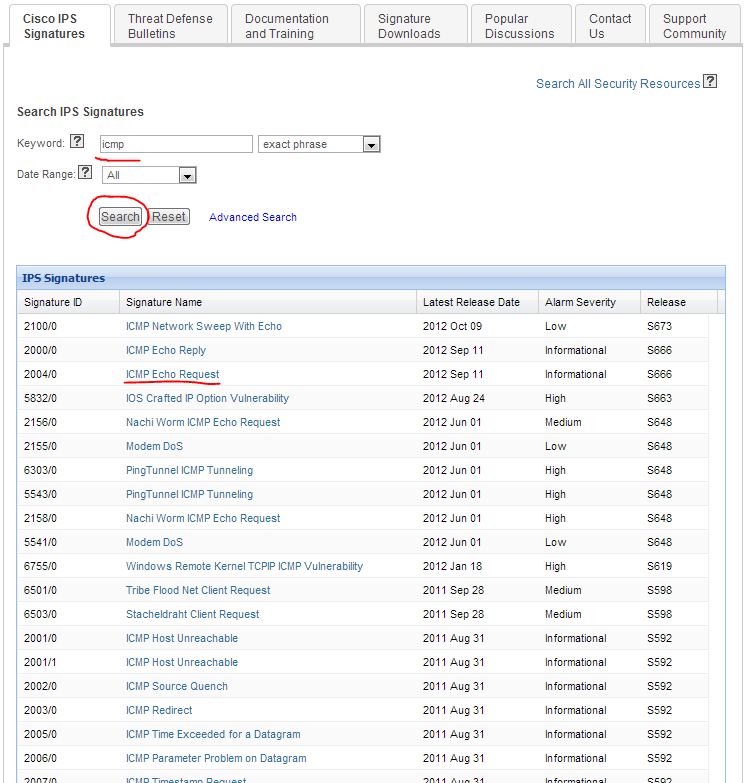
Task: Click release value S663
Action: 660,398
